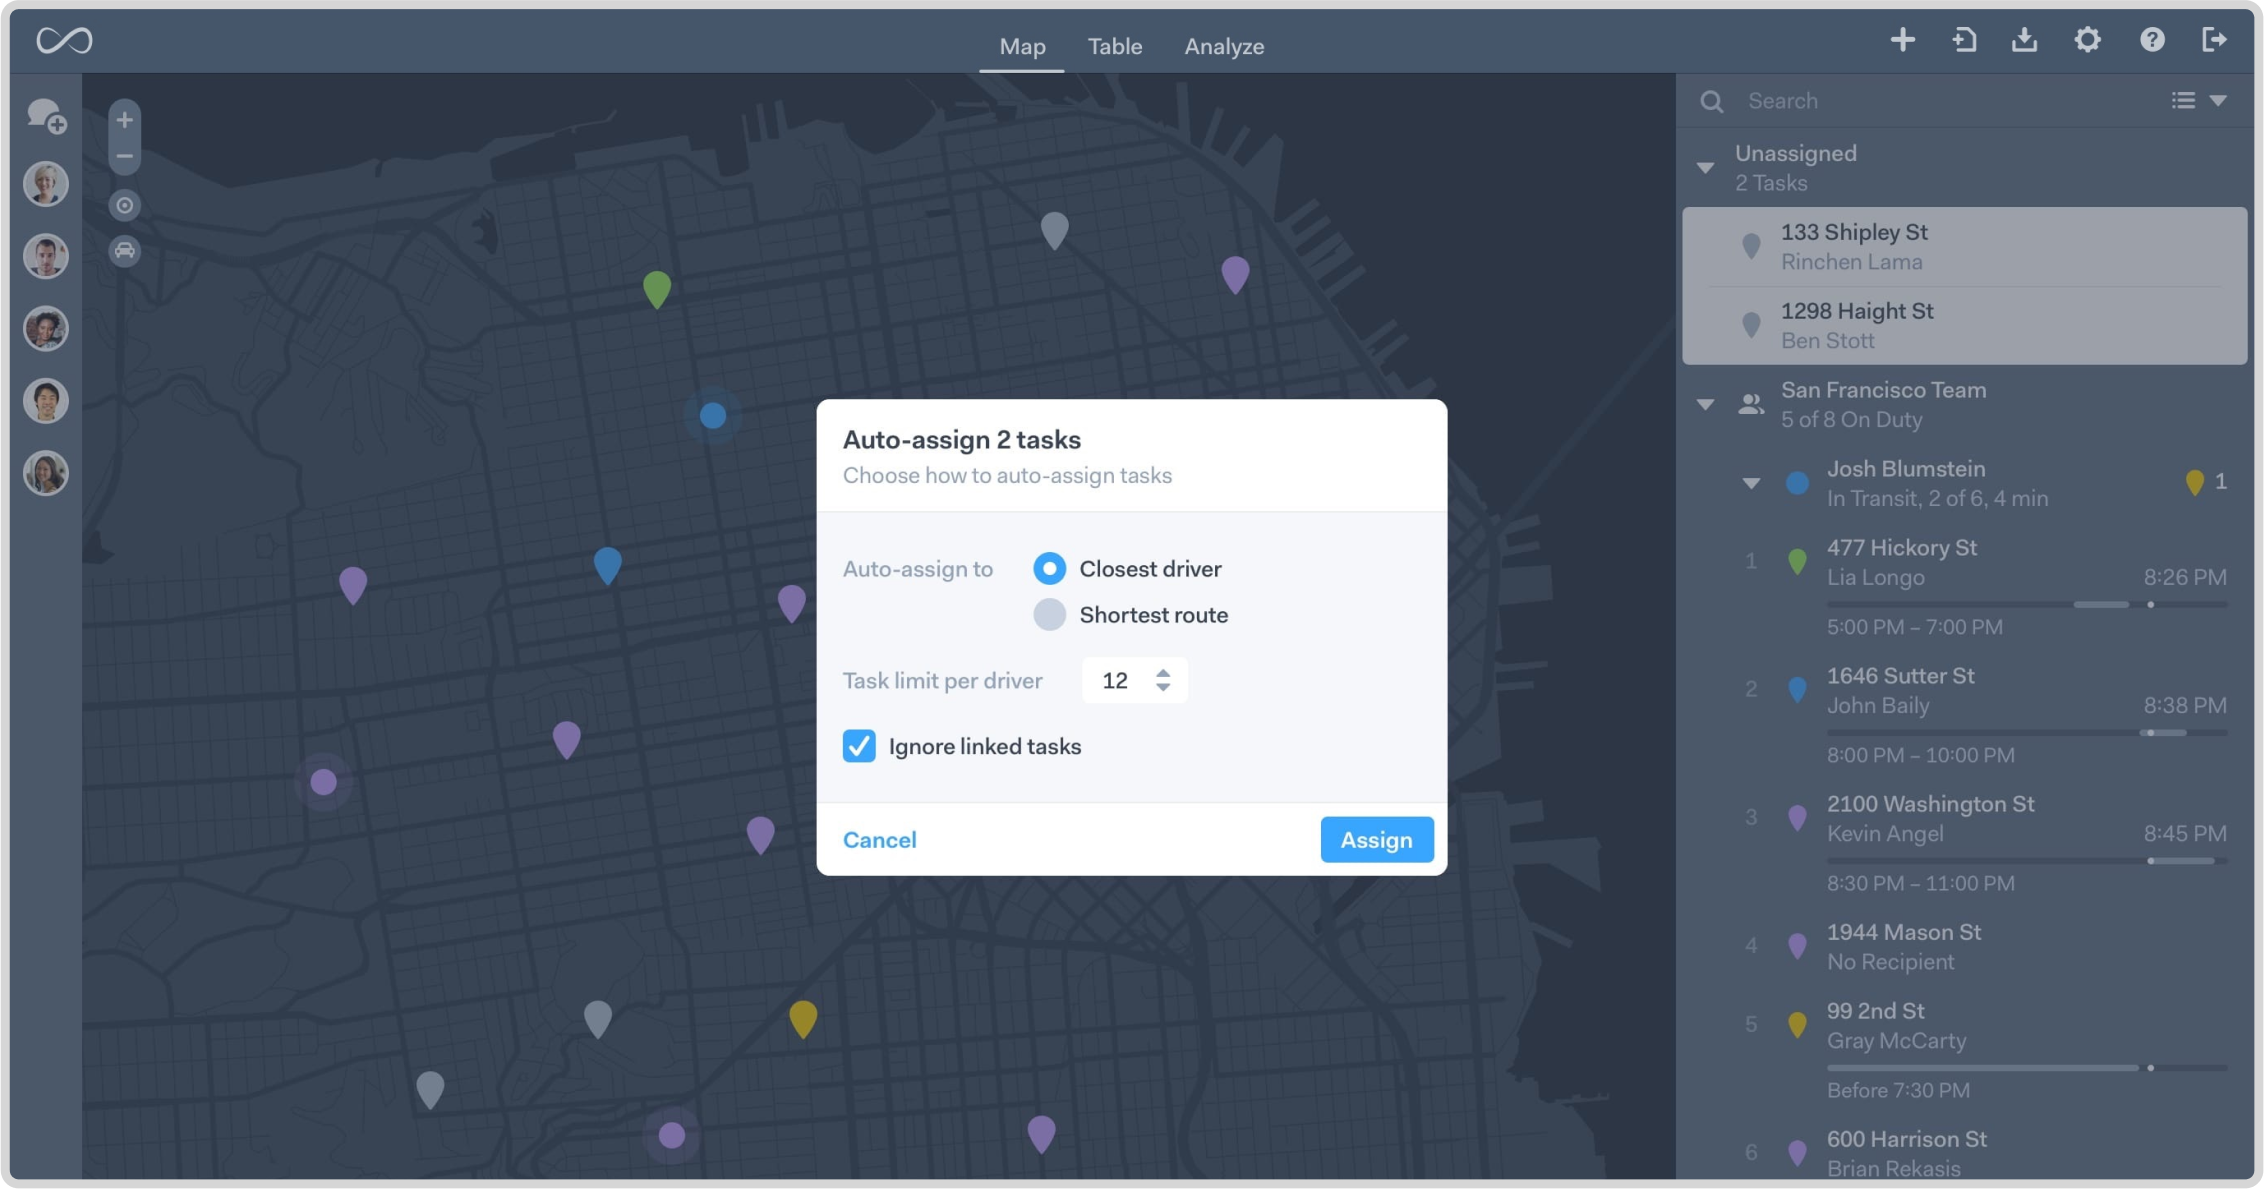Screen dimensions: 2264x1189
Task: Click the Assign button to confirm
Action: (x=1376, y=840)
